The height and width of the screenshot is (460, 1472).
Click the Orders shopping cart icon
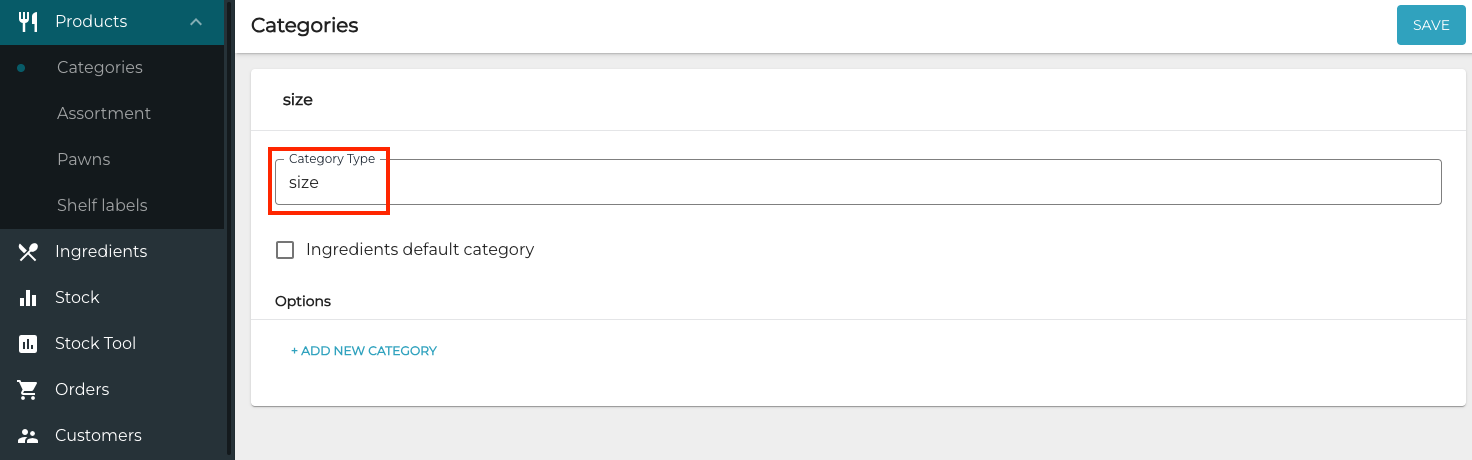pos(28,390)
